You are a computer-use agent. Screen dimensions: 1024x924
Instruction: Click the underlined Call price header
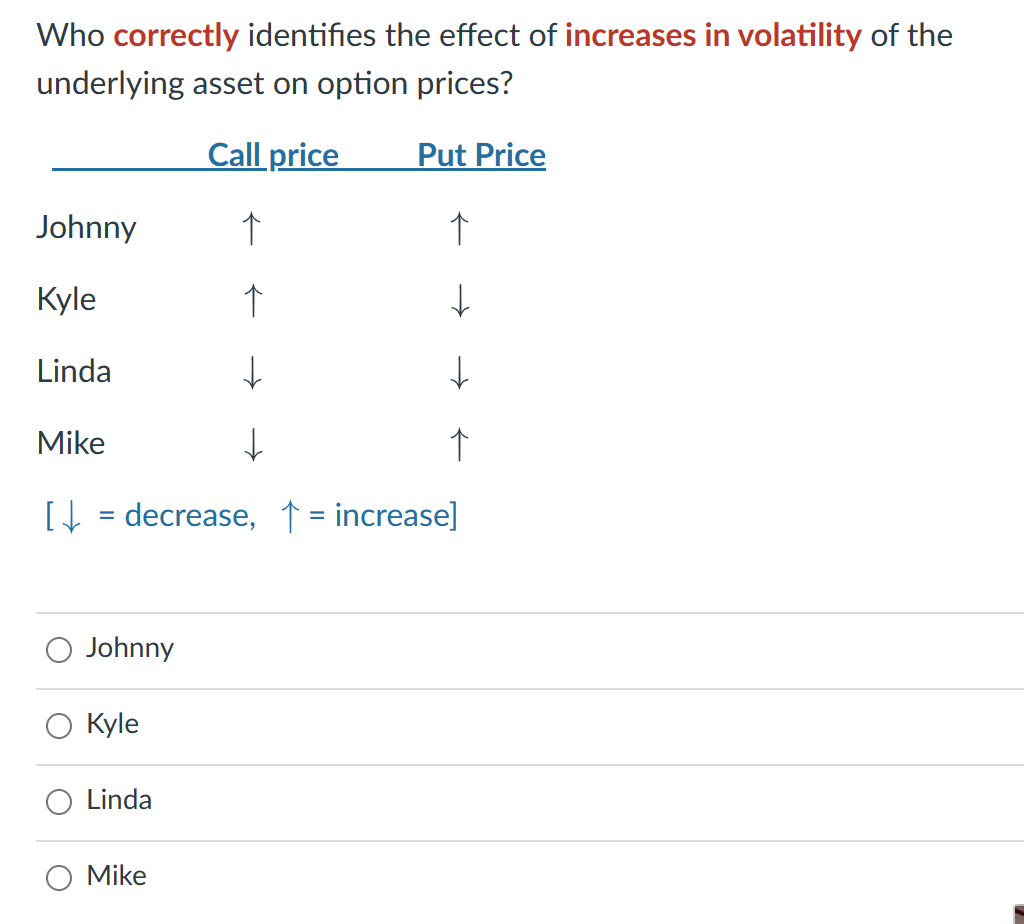pyautogui.click(x=273, y=155)
